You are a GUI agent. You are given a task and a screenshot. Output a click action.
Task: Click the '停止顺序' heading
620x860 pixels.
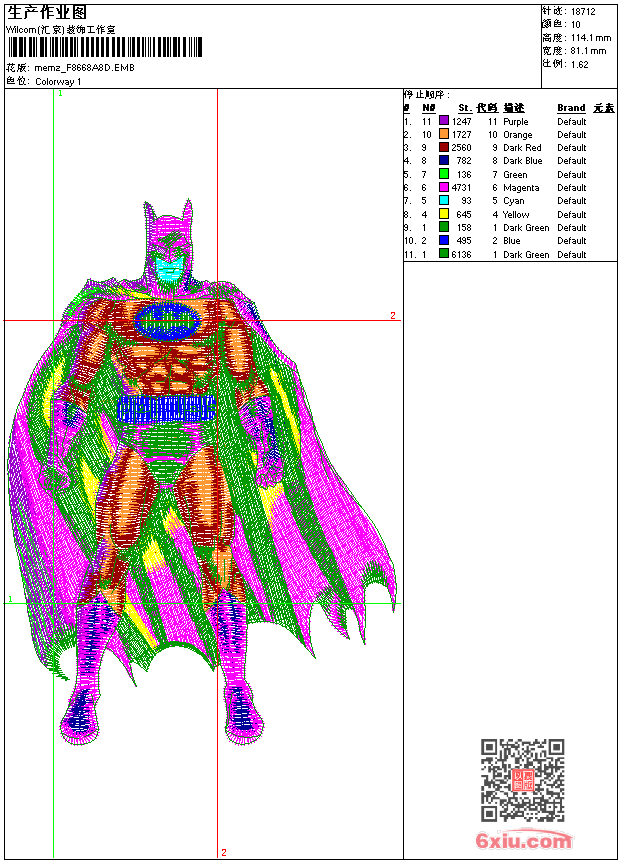(427, 94)
